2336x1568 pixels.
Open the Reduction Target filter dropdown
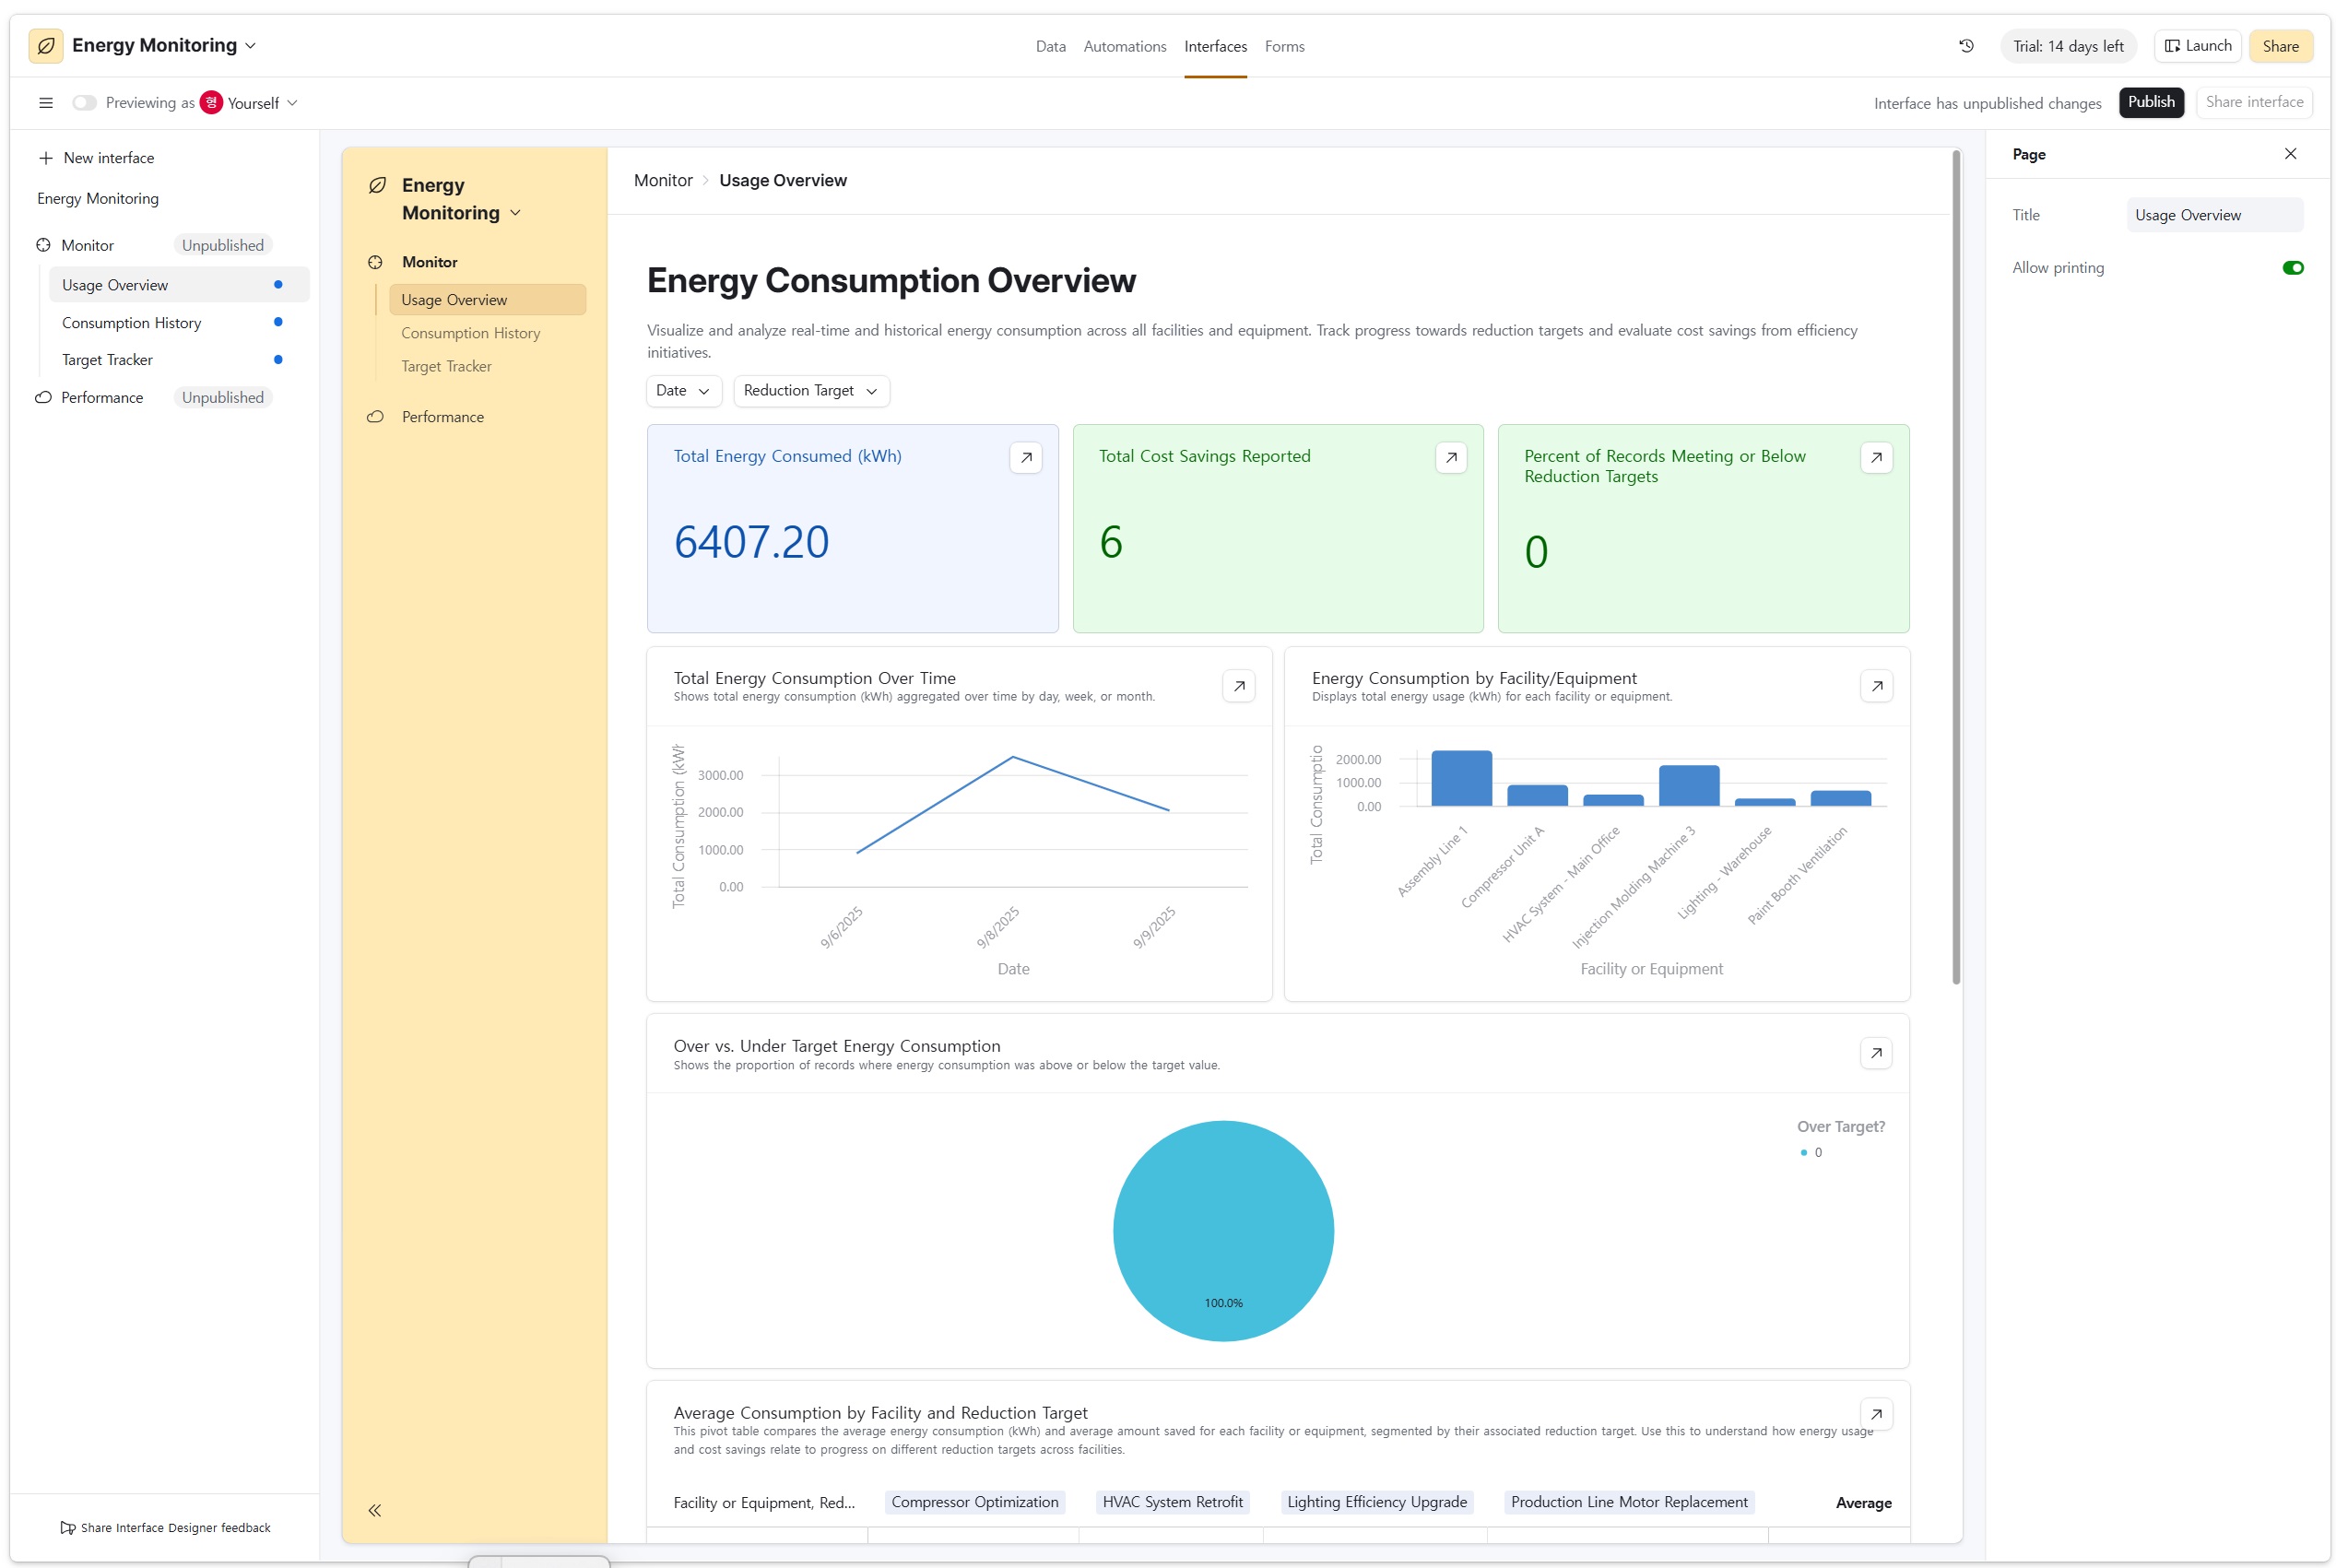tap(810, 391)
